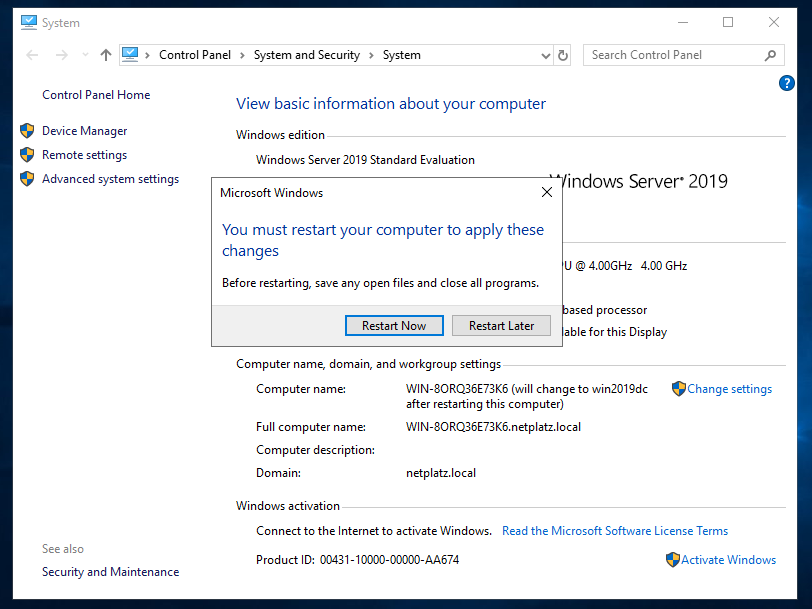Viewport: 812px width, 609px height.
Task: Go up one level with the up arrow
Action: tap(106, 55)
